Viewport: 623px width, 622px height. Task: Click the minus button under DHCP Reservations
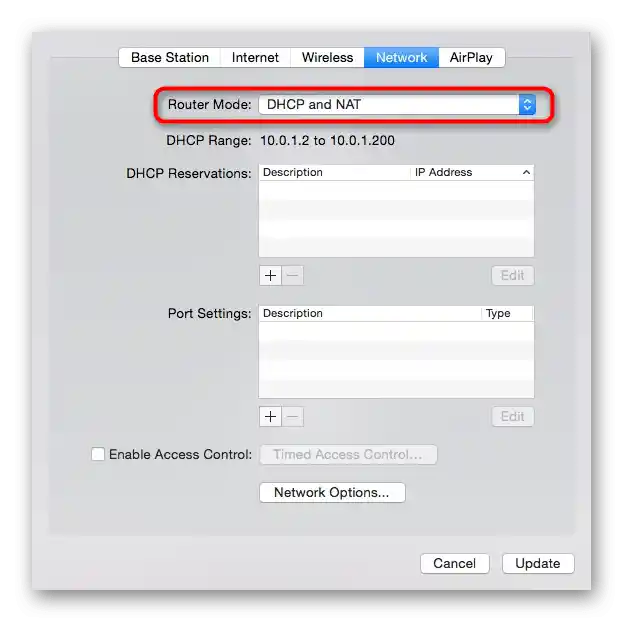point(293,275)
